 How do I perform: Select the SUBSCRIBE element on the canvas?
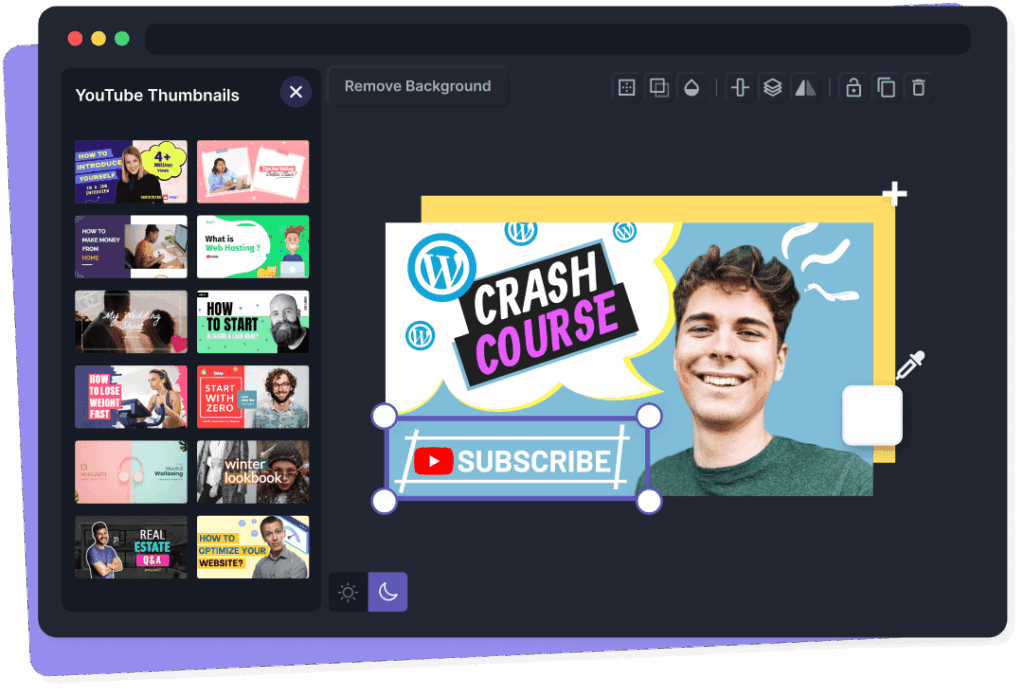(x=517, y=459)
